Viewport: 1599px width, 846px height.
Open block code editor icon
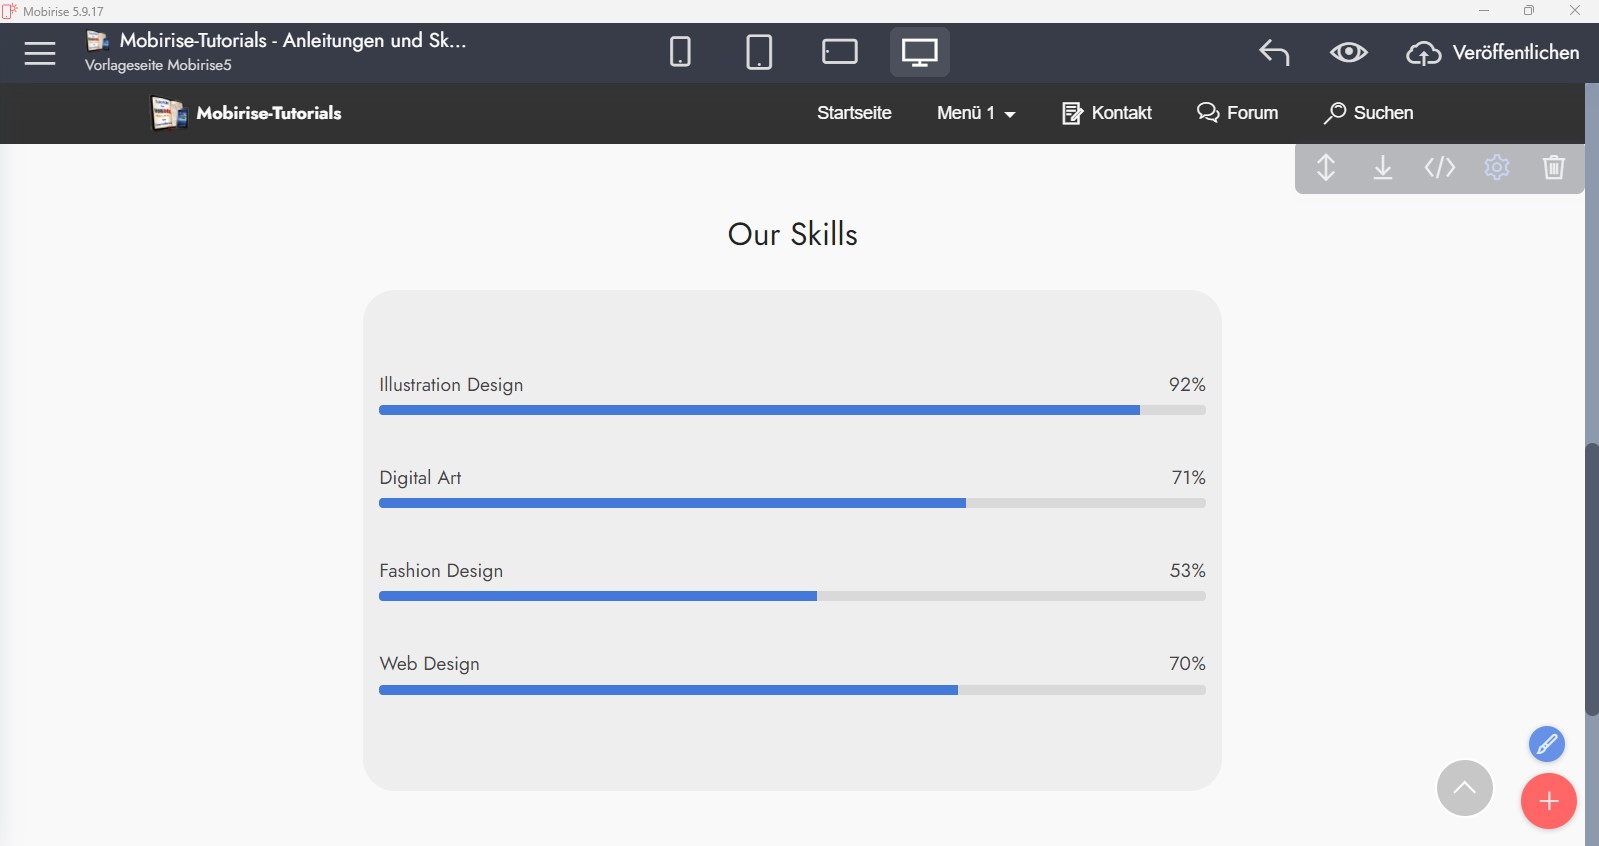(x=1440, y=167)
